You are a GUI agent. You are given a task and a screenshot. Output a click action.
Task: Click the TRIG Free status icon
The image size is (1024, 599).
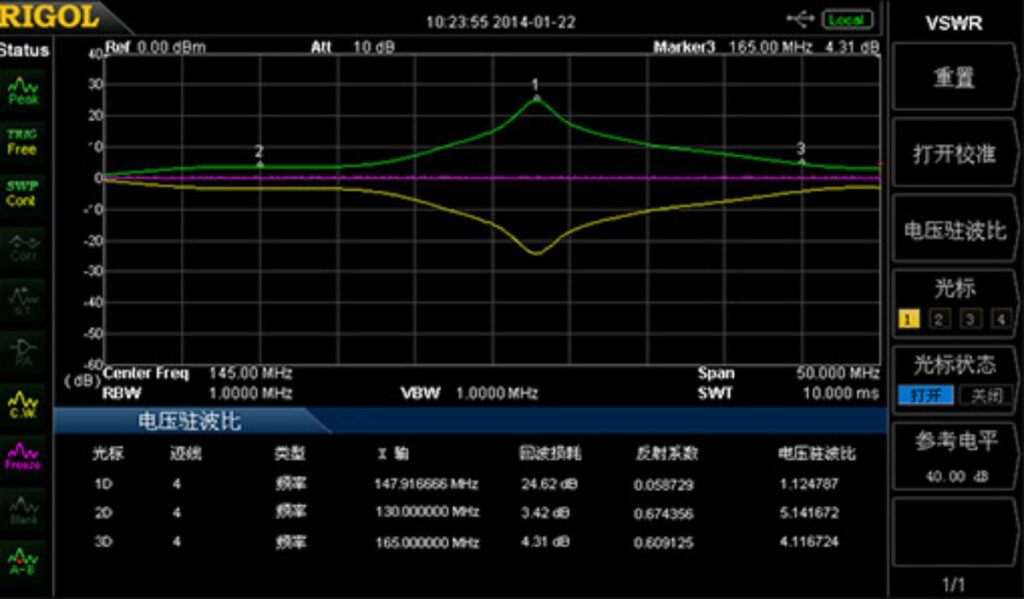pos(22,142)
